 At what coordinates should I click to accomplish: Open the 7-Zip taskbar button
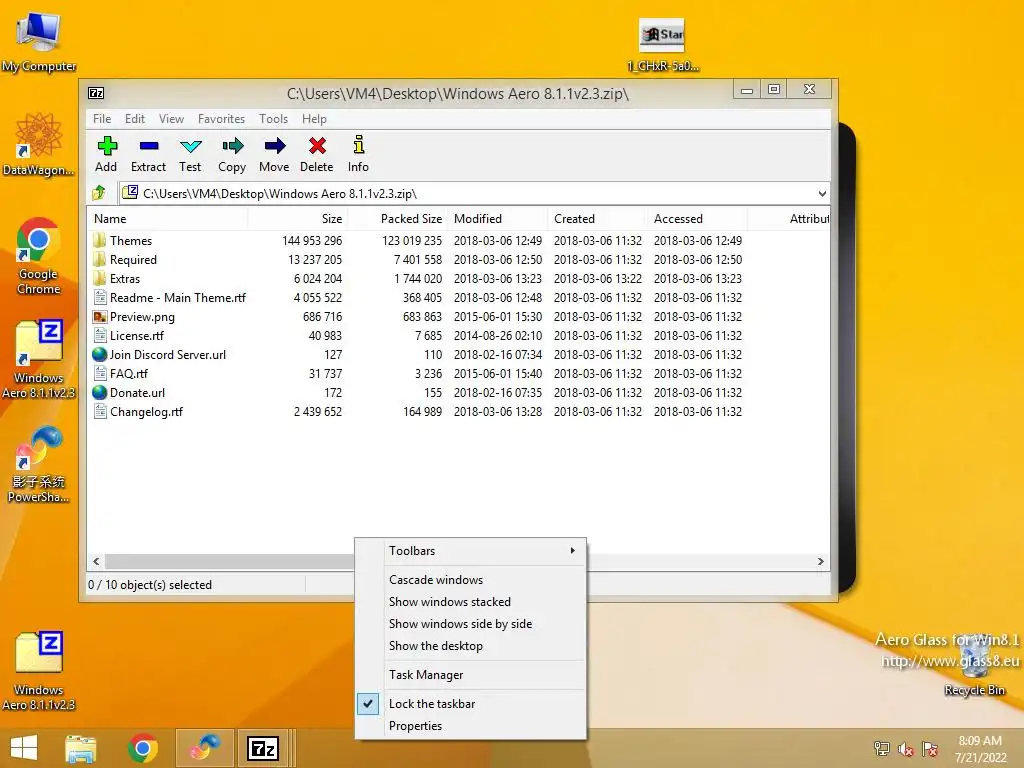click(x=263, y=748)
